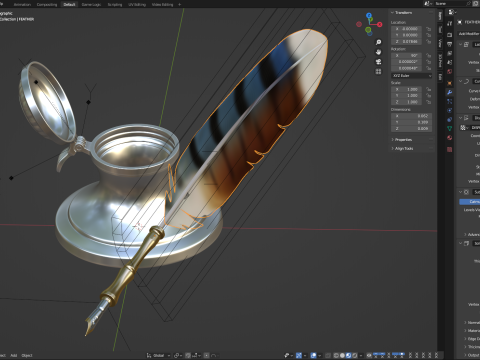480x360 pixels.
Task: Switch to the UV Editing workspace tab
Action: click(137, 4)
